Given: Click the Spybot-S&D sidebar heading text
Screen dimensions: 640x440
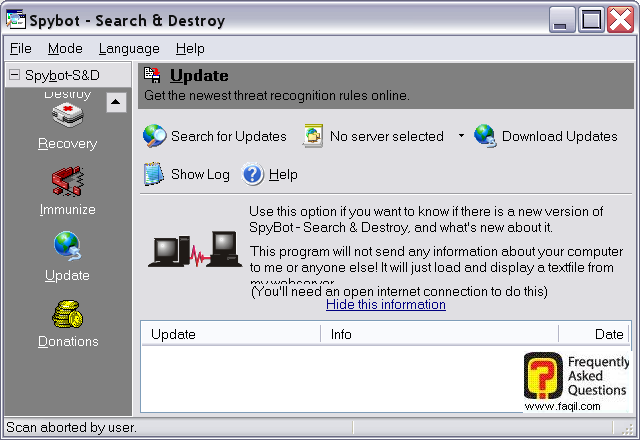Looking at the screenshot, I should coord(62,75).
